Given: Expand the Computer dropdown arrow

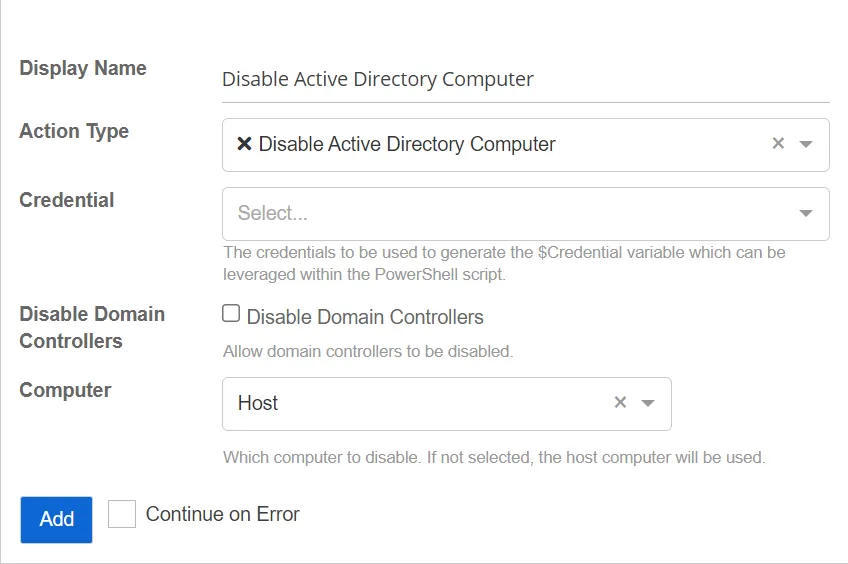Looking at the screenshot, I should click(648, 403).
